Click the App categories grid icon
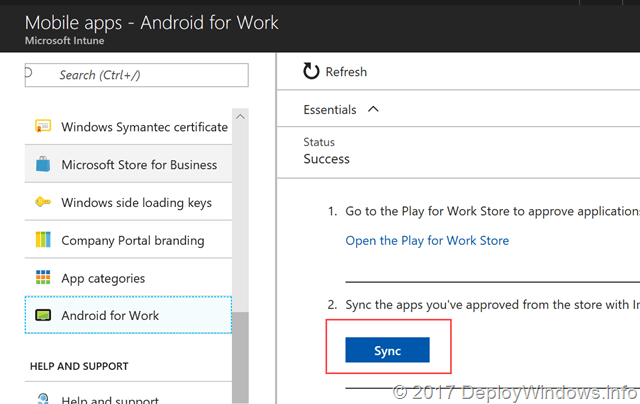This screenshot has height=404, width=640. pyautogui.click(x=43, y=278)
